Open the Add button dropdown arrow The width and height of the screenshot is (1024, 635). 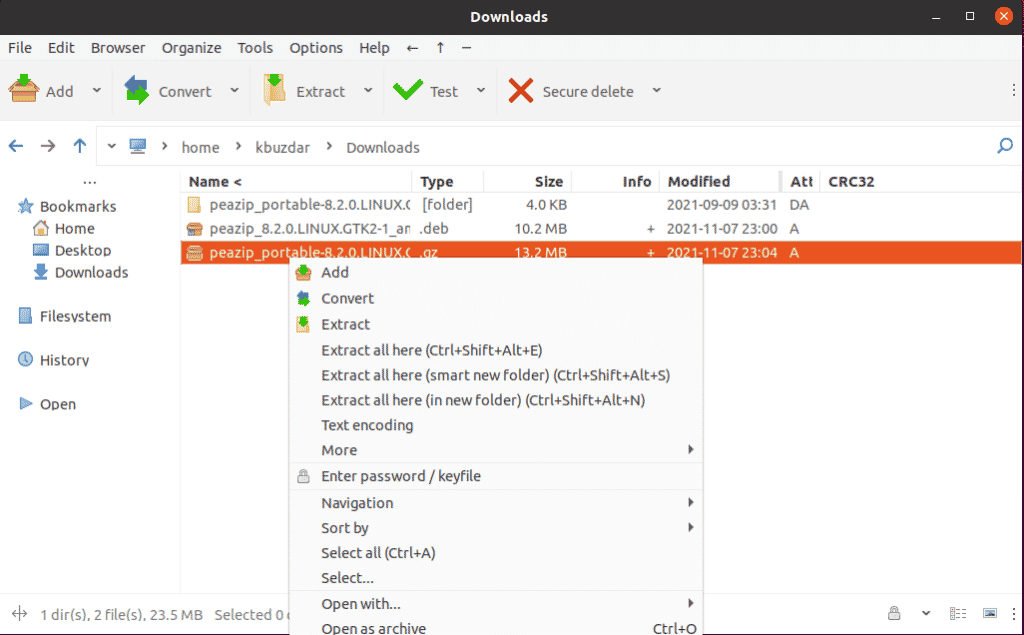[97, 90]
